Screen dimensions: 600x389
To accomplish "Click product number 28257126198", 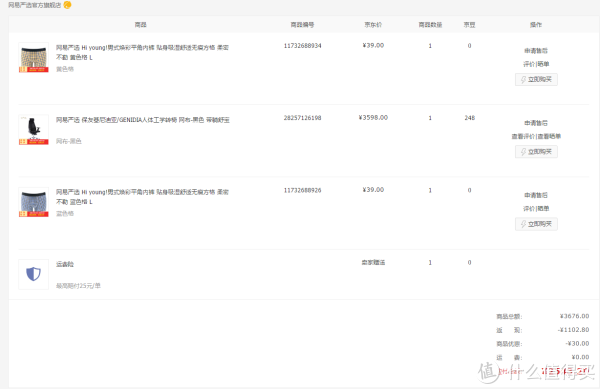I will [x=302, y=118].
